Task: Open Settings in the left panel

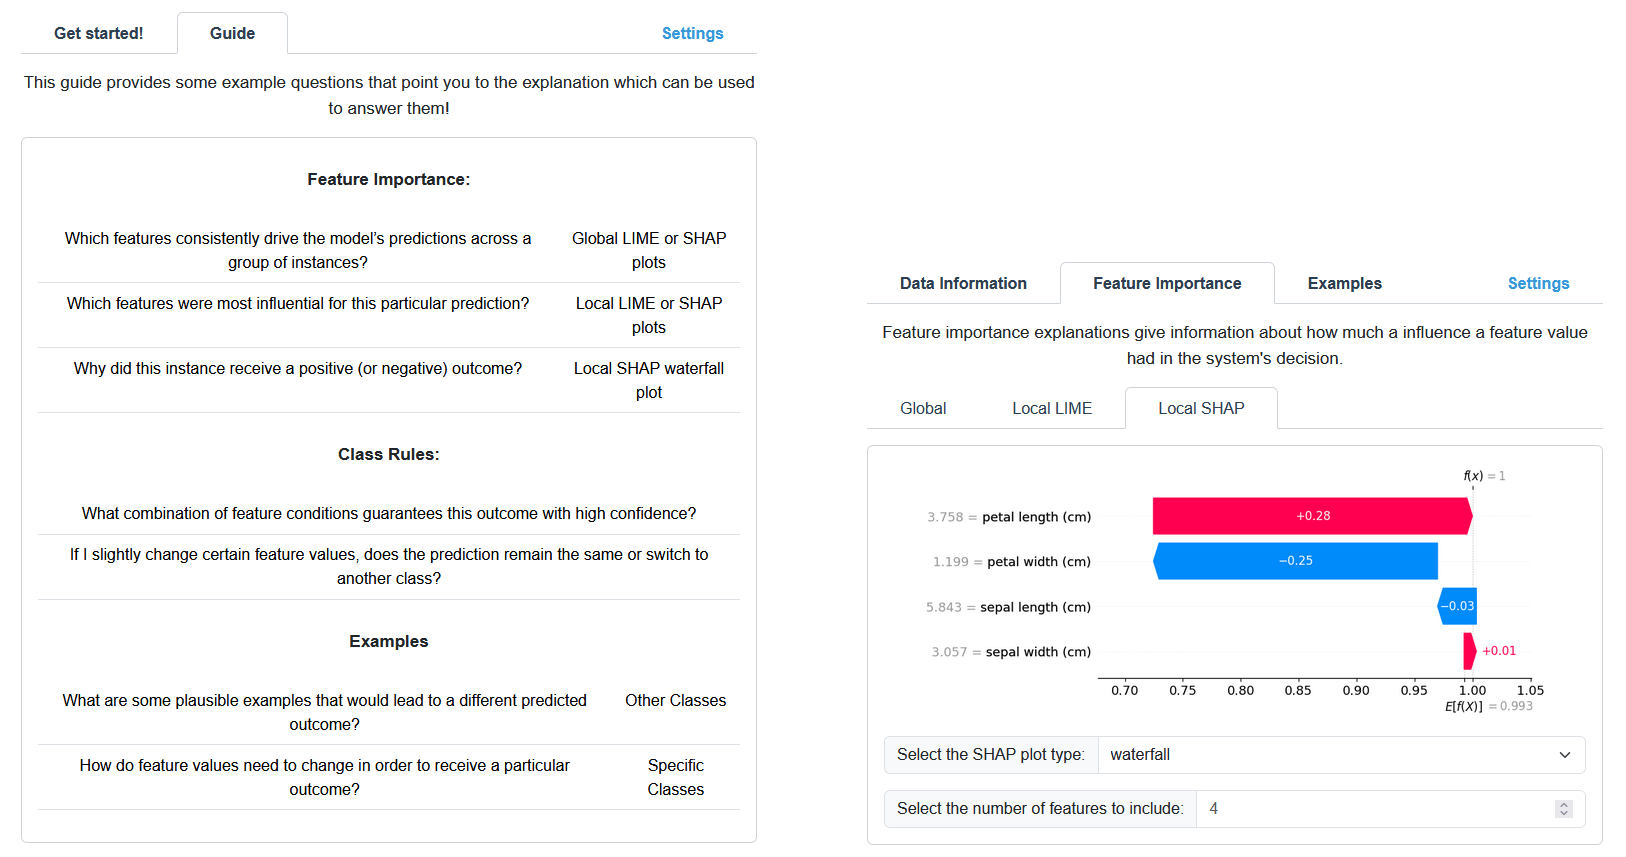Action: (692, 33)
